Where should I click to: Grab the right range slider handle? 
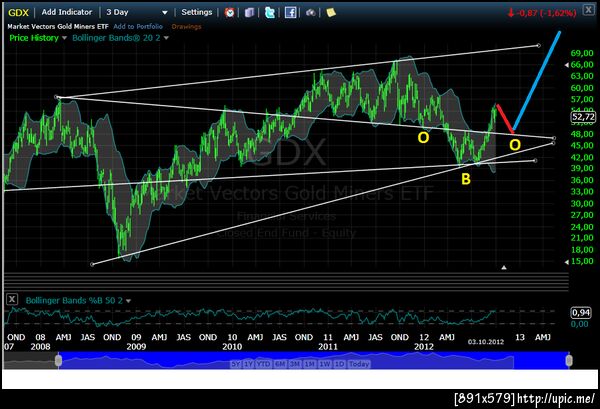[569, 360]
